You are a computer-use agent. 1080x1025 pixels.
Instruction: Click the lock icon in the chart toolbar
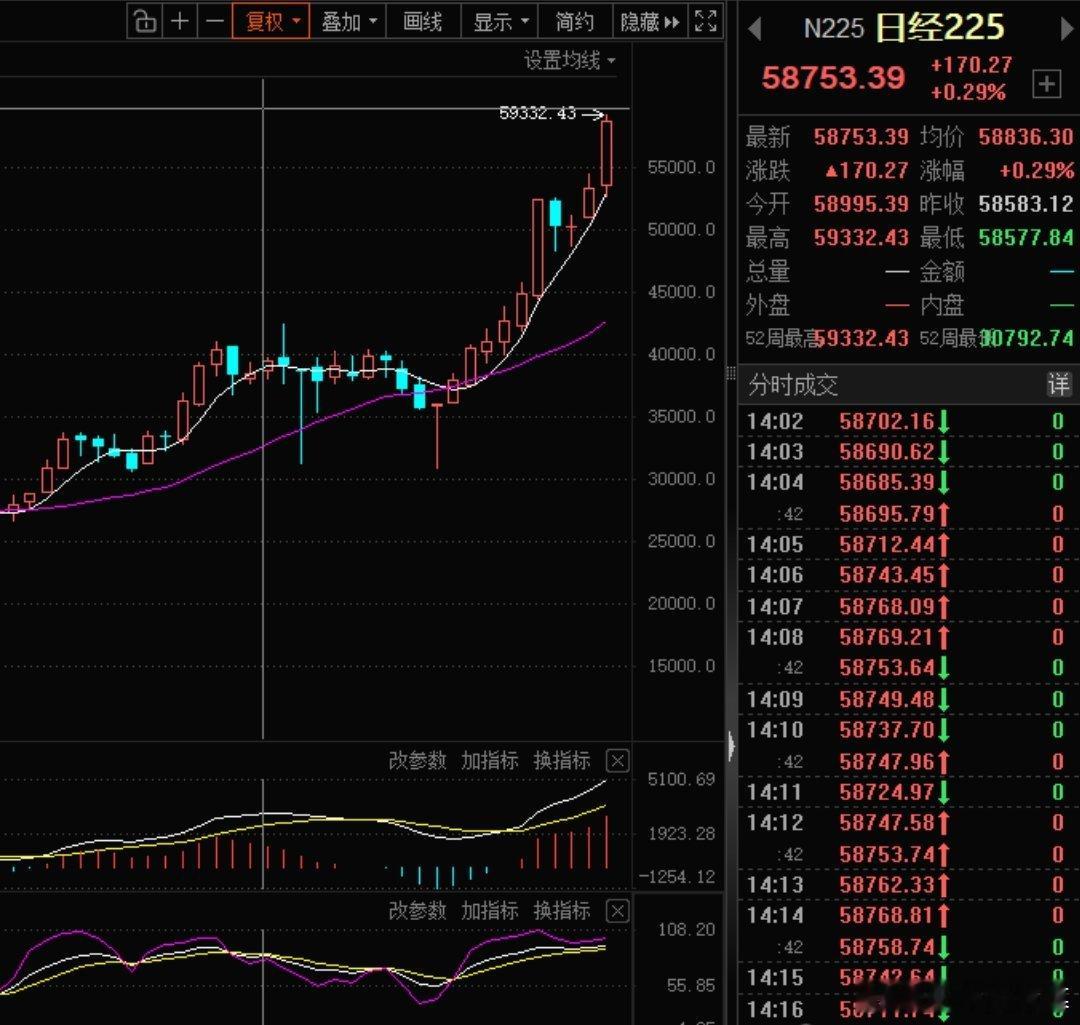pos(145,21)
